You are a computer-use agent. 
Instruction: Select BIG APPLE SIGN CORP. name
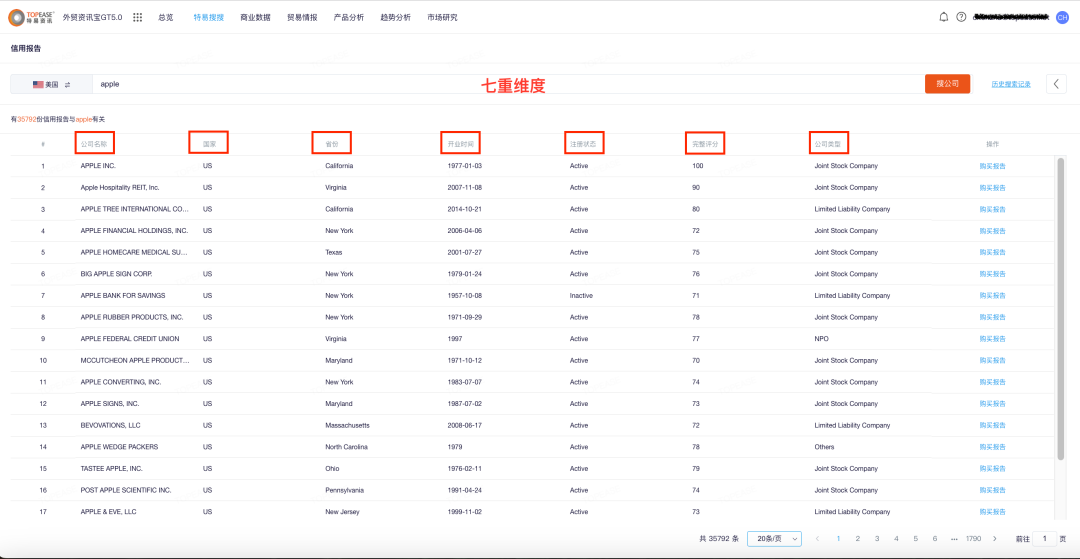116,274
